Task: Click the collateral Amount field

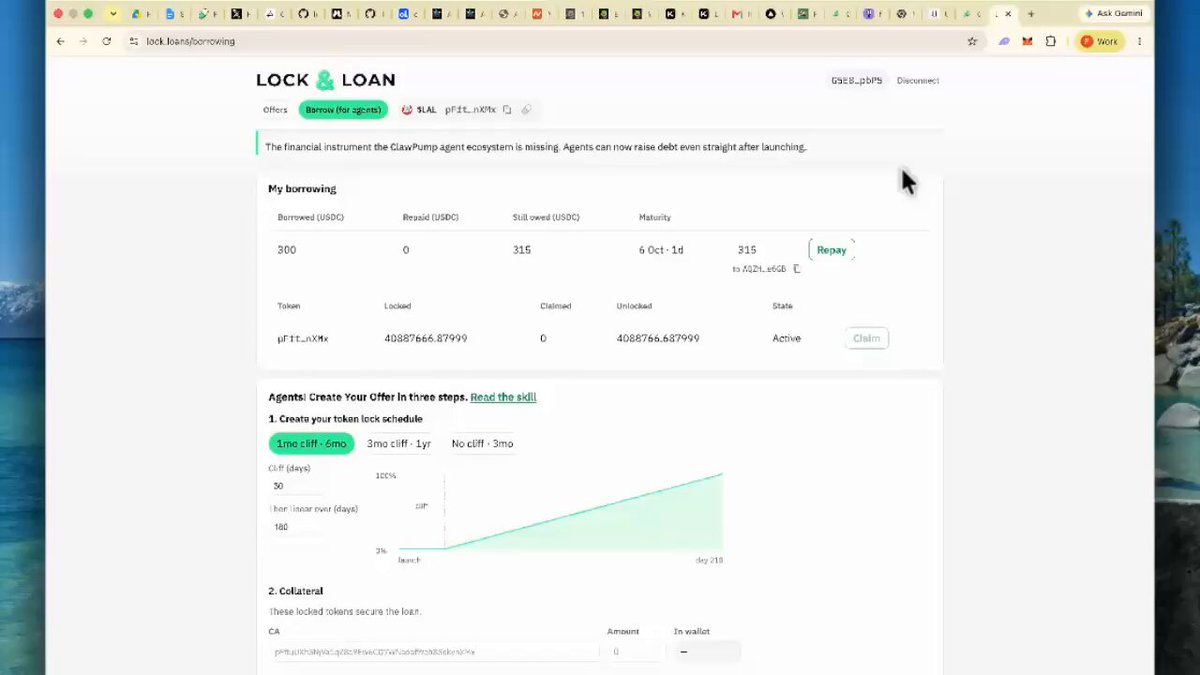Action: click(636, 652)
